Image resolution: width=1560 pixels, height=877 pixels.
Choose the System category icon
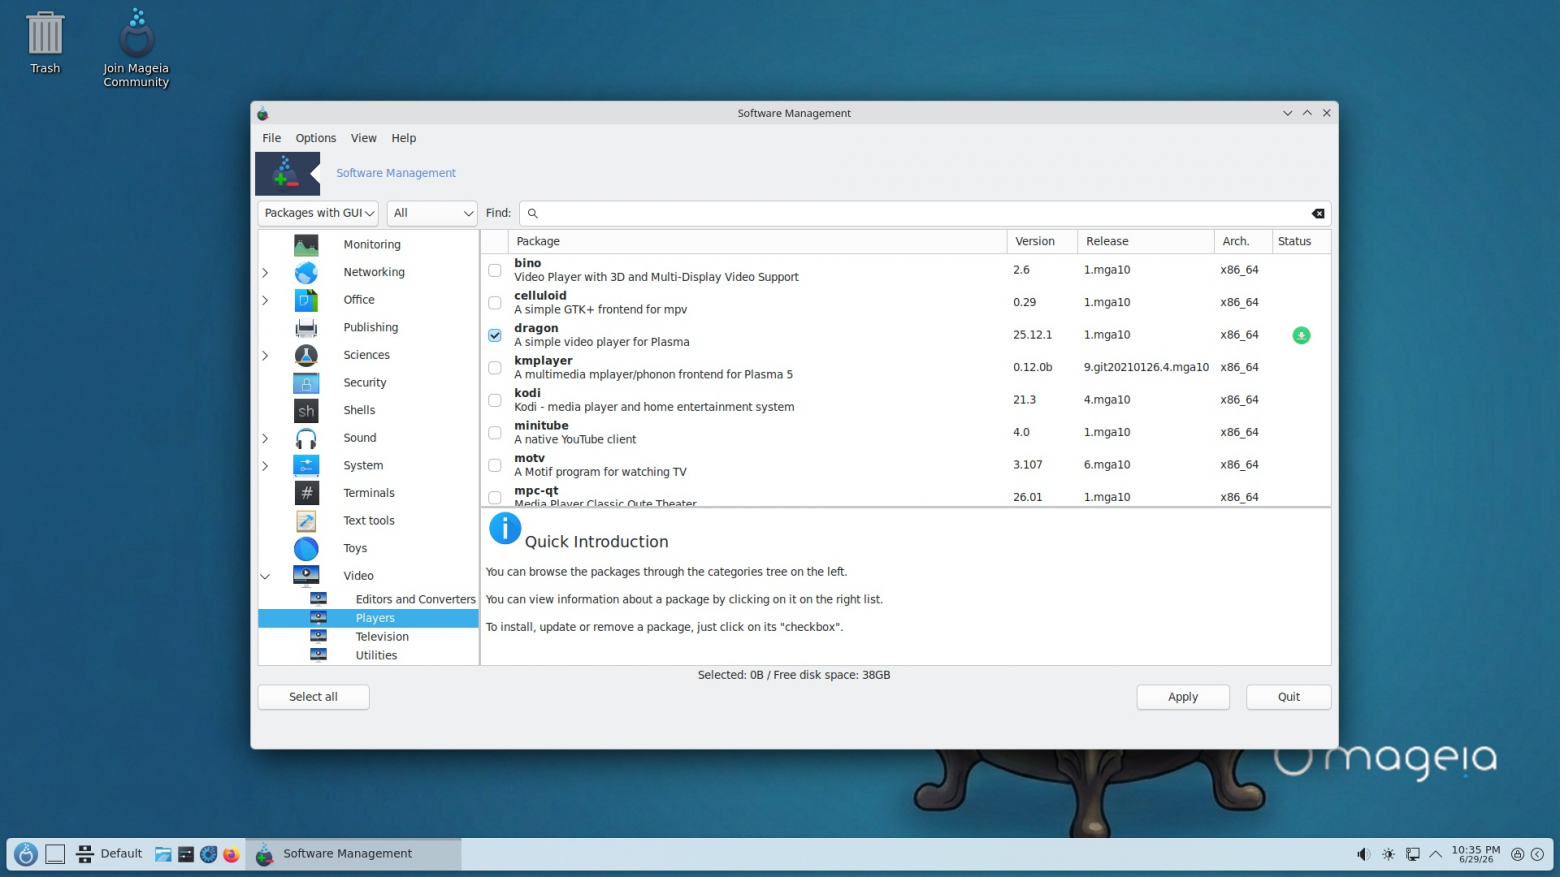(306, 466)
